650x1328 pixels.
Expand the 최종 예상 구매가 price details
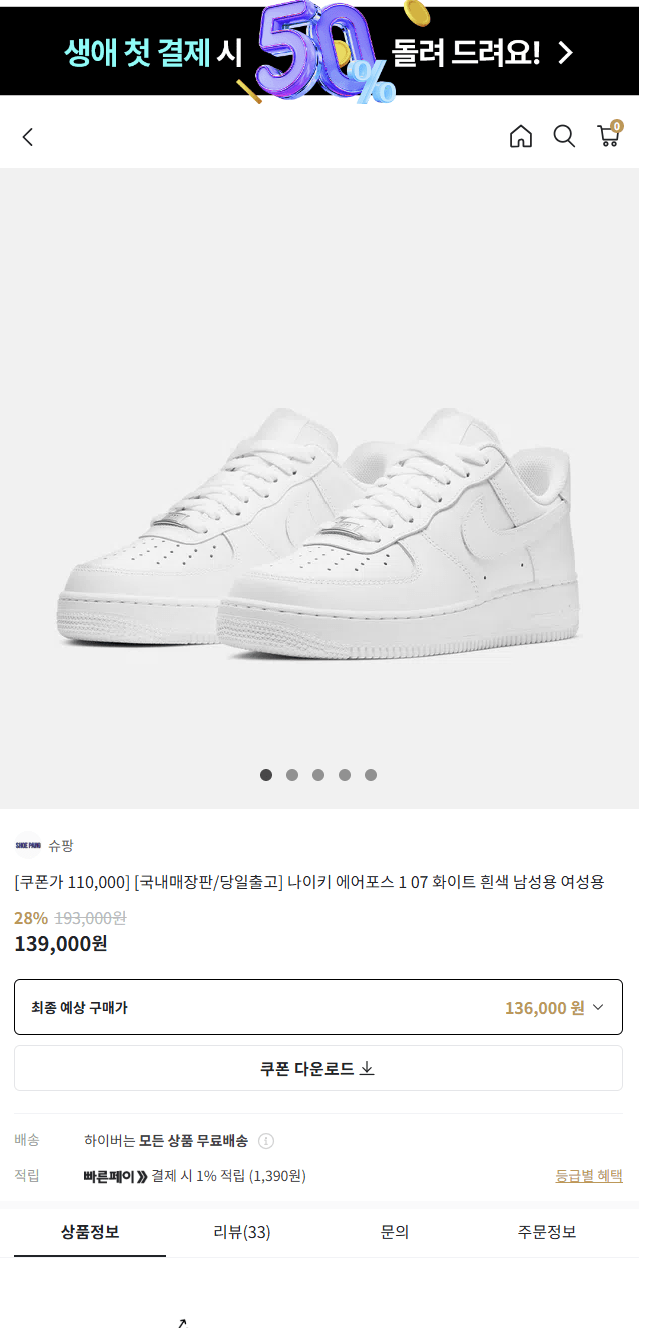click(x=598, y=1007)
